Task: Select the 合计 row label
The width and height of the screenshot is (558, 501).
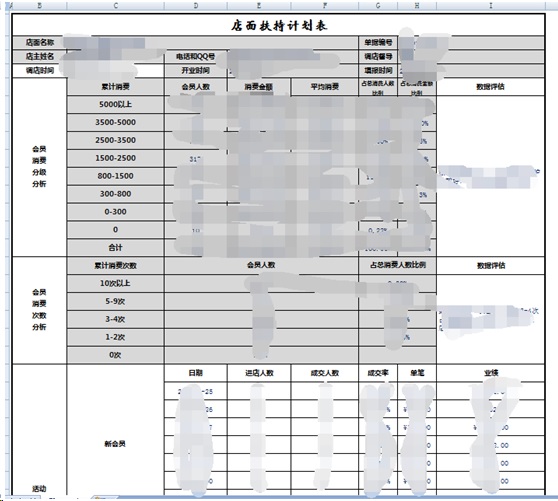Action: tap(115, 247)
